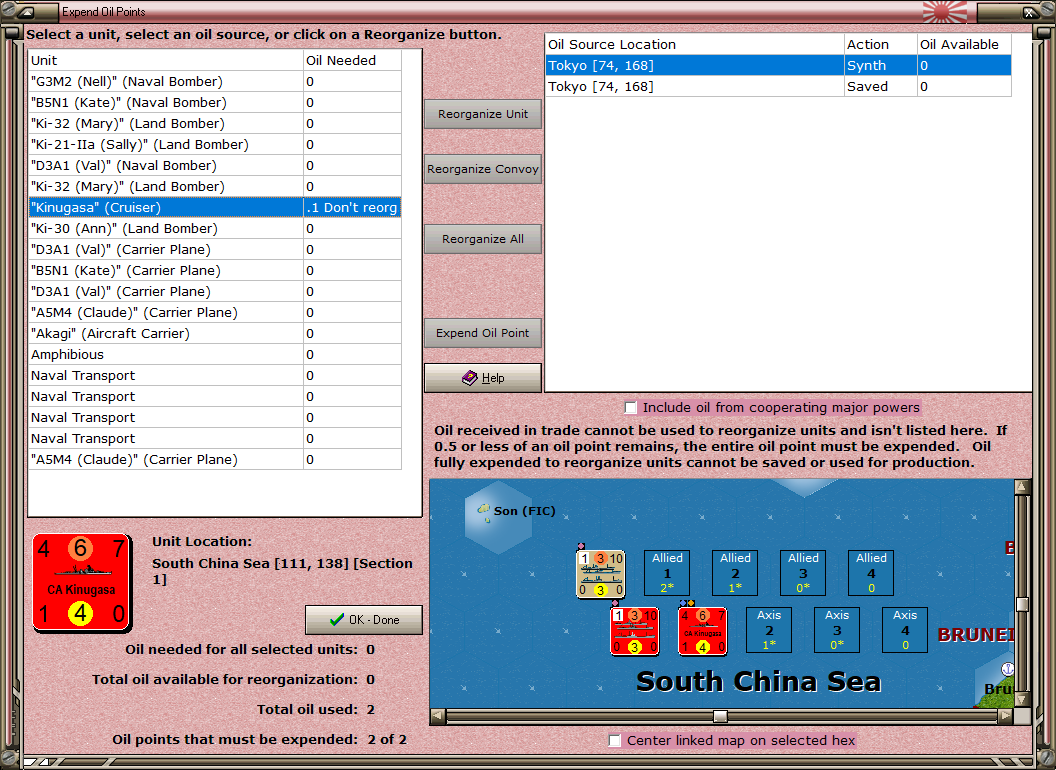1056x770 pixels.
Task: Click the Reorganize Convoy button
Action: (x=483, y=169)
